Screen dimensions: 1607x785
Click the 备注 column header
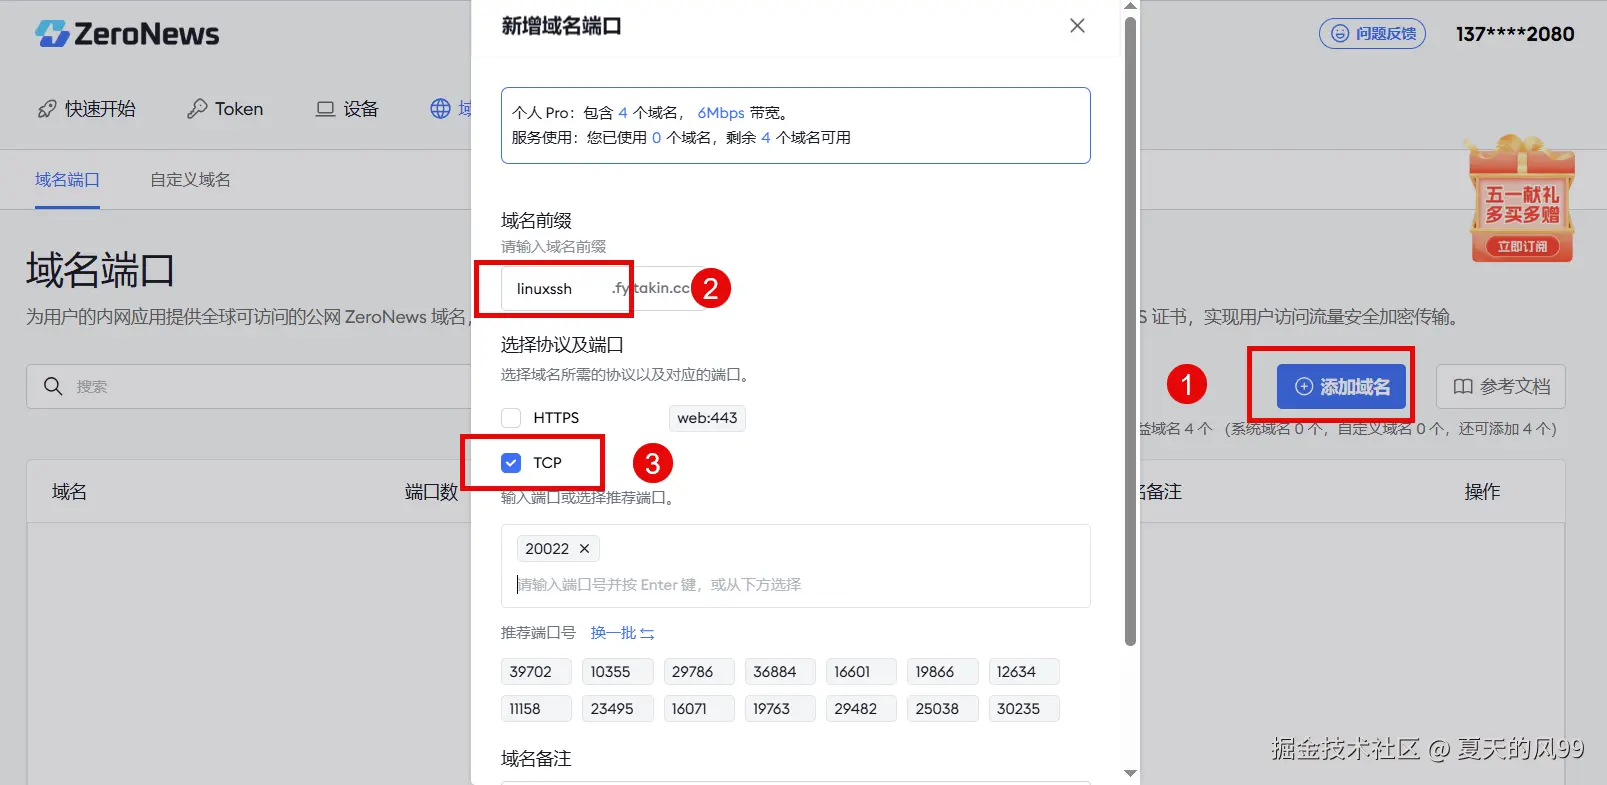point(1163,492)
